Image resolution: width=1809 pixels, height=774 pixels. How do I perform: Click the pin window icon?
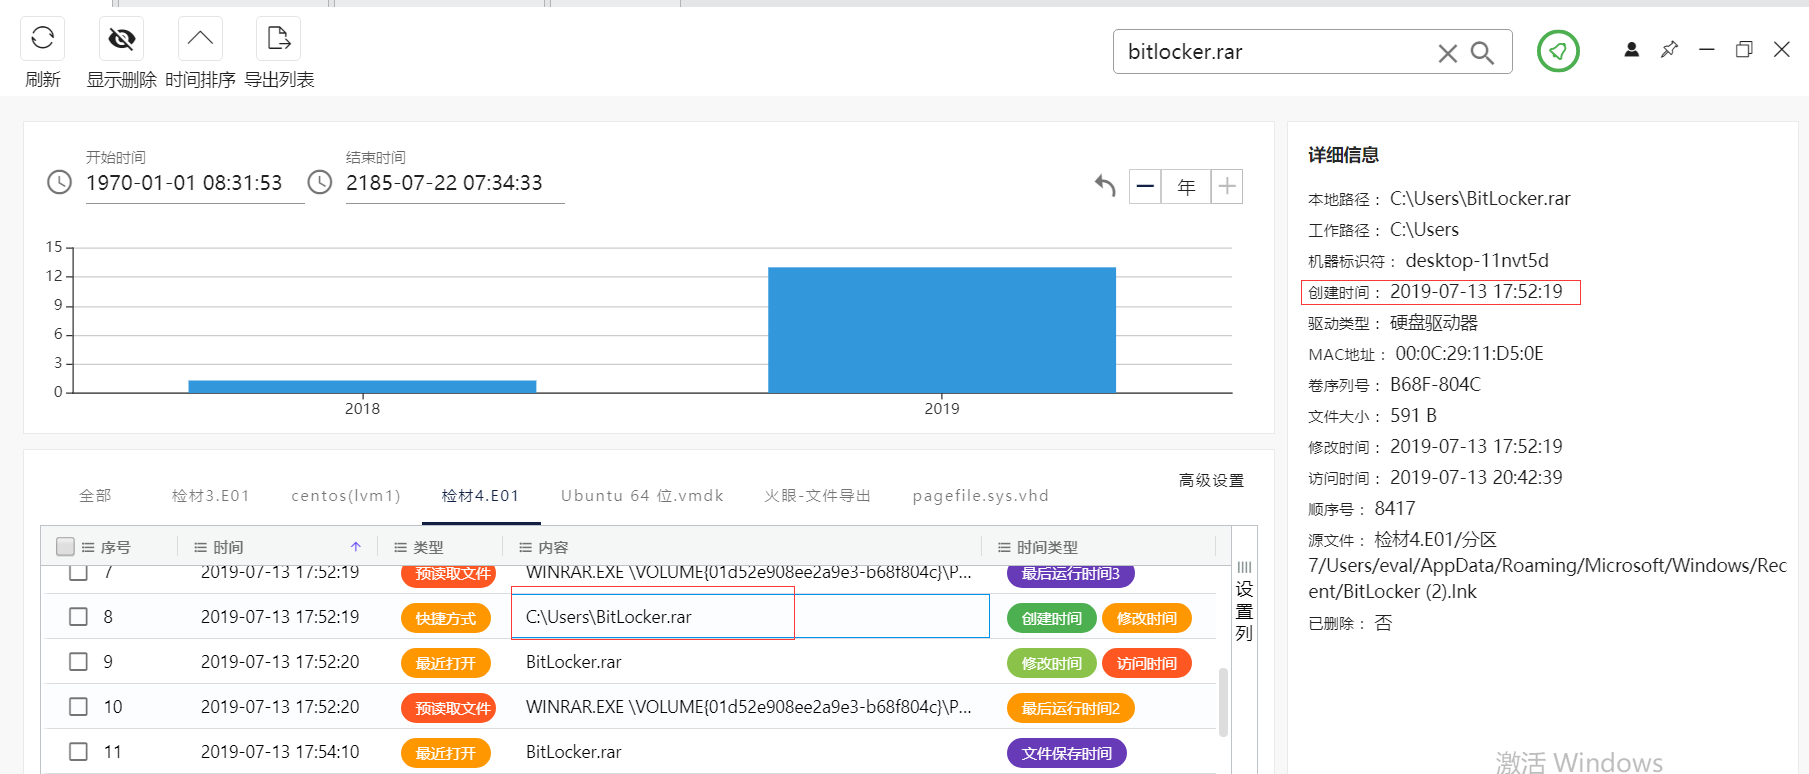1669,49
